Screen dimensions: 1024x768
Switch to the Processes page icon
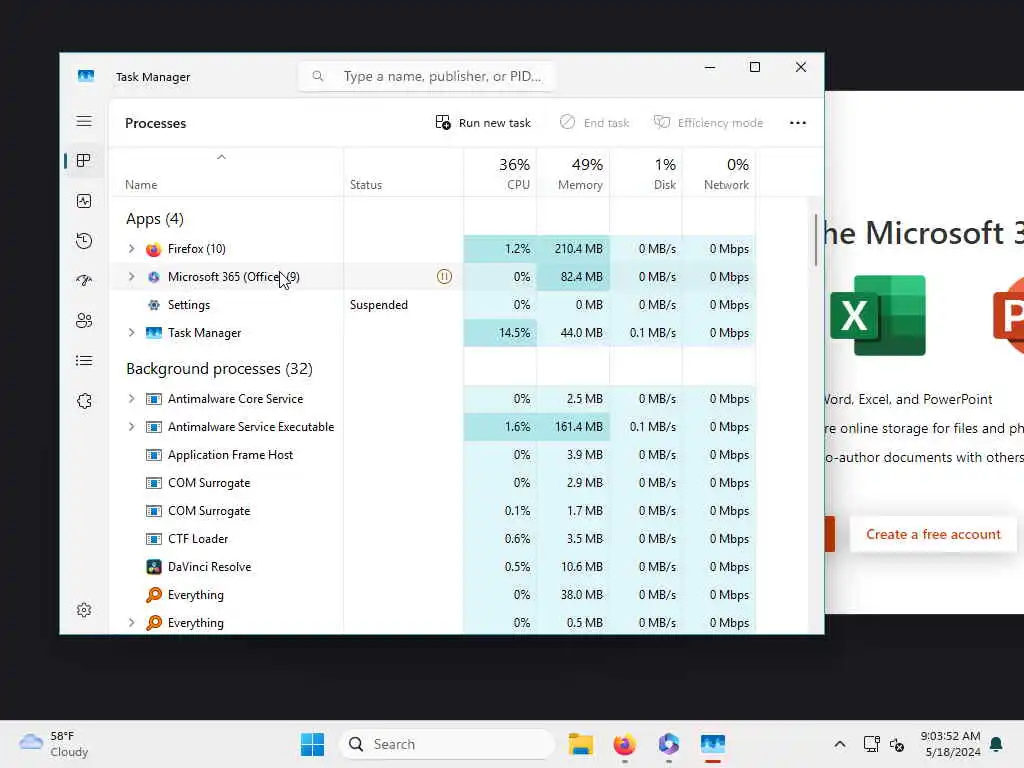coord(84,161)
